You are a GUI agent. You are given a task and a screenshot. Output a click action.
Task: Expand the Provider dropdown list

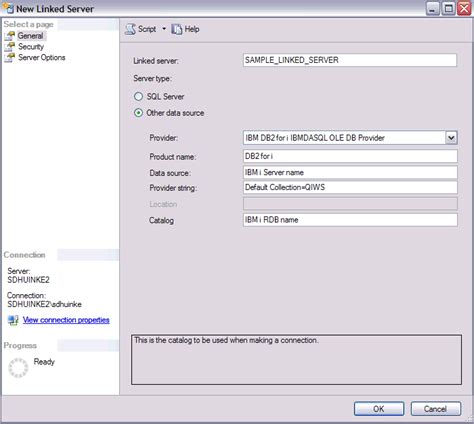451,138
